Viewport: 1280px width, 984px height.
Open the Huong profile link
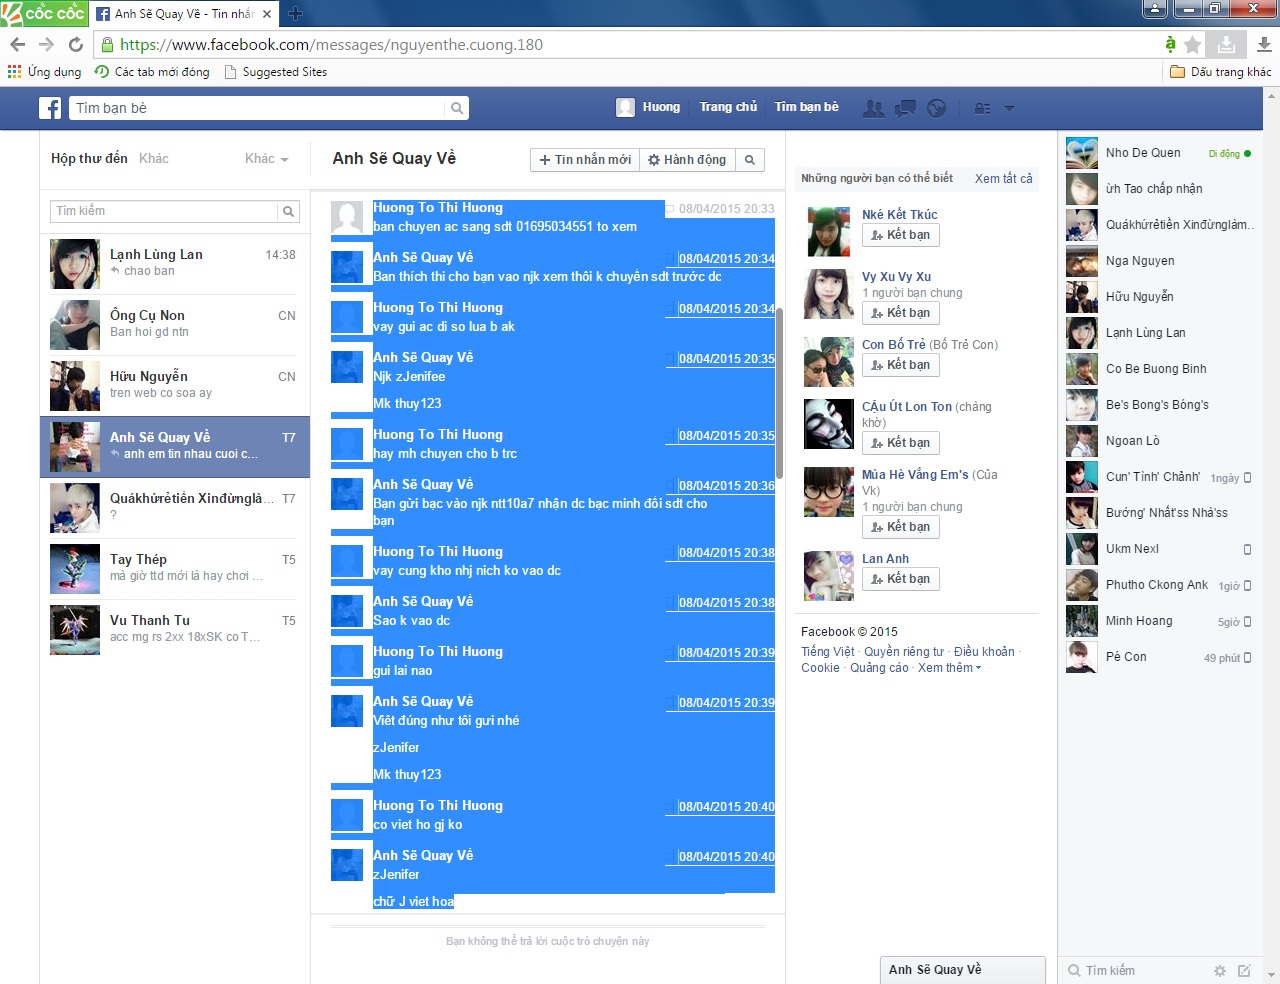click(x=648, y=107)
